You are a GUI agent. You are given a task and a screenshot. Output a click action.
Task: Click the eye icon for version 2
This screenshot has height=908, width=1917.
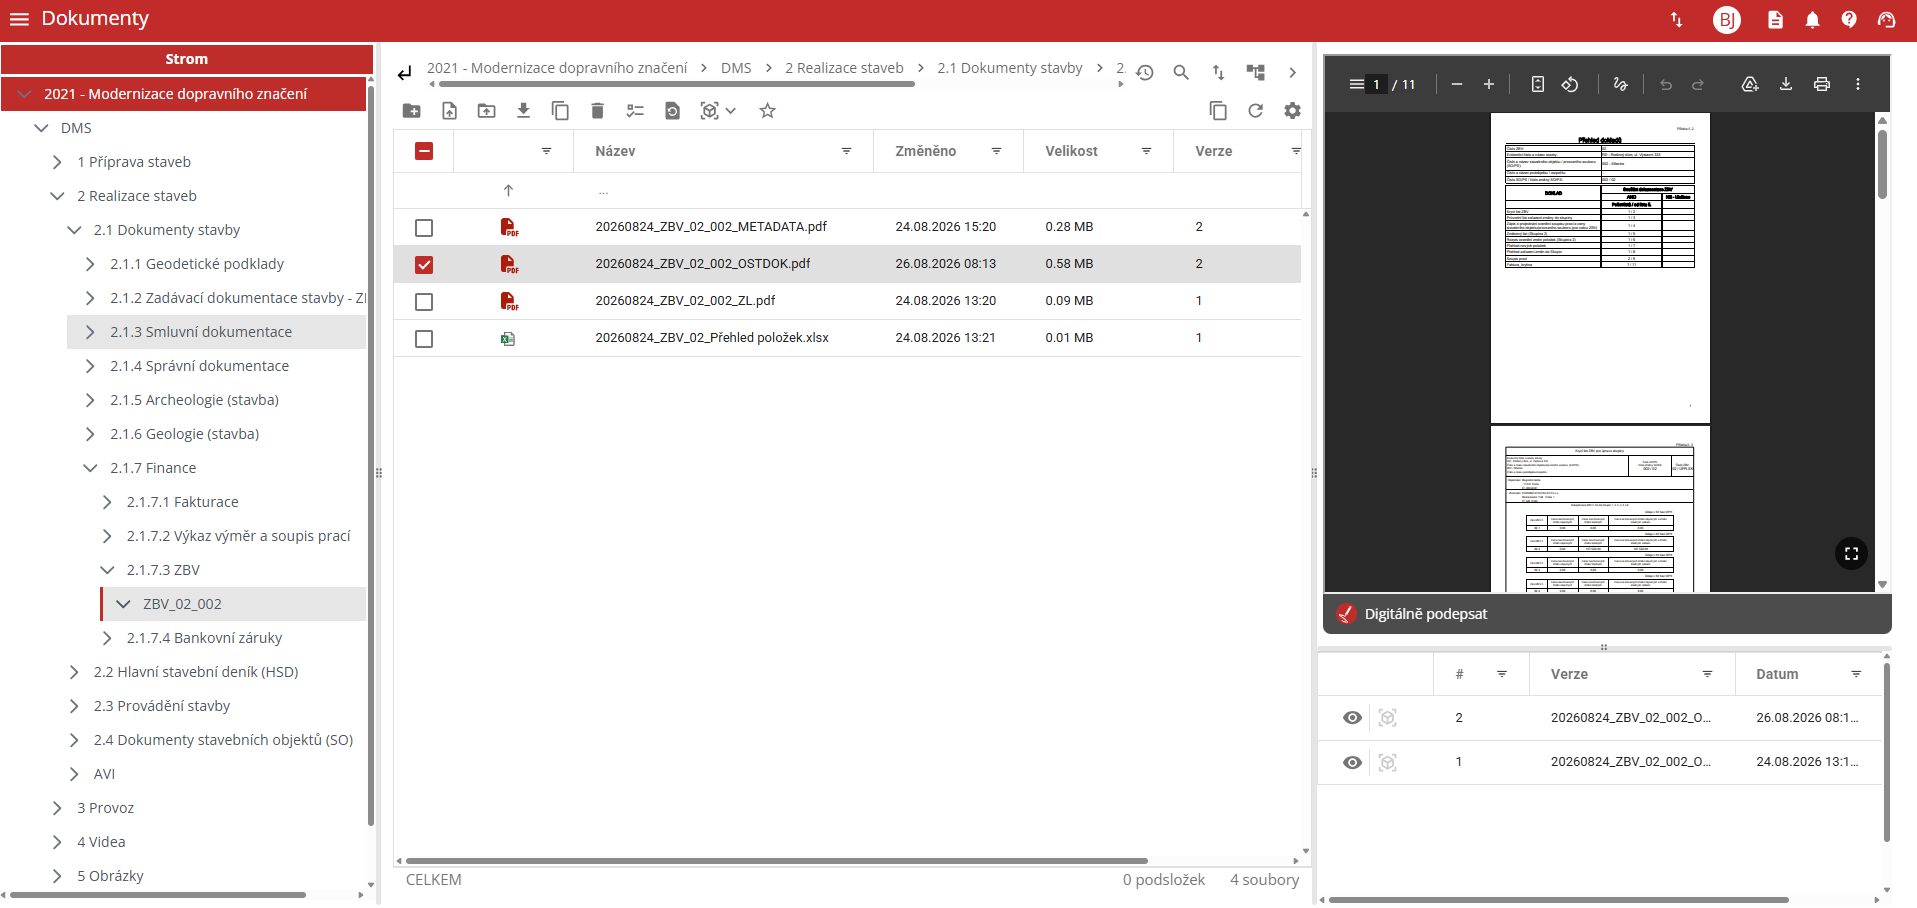point(1352,718)
